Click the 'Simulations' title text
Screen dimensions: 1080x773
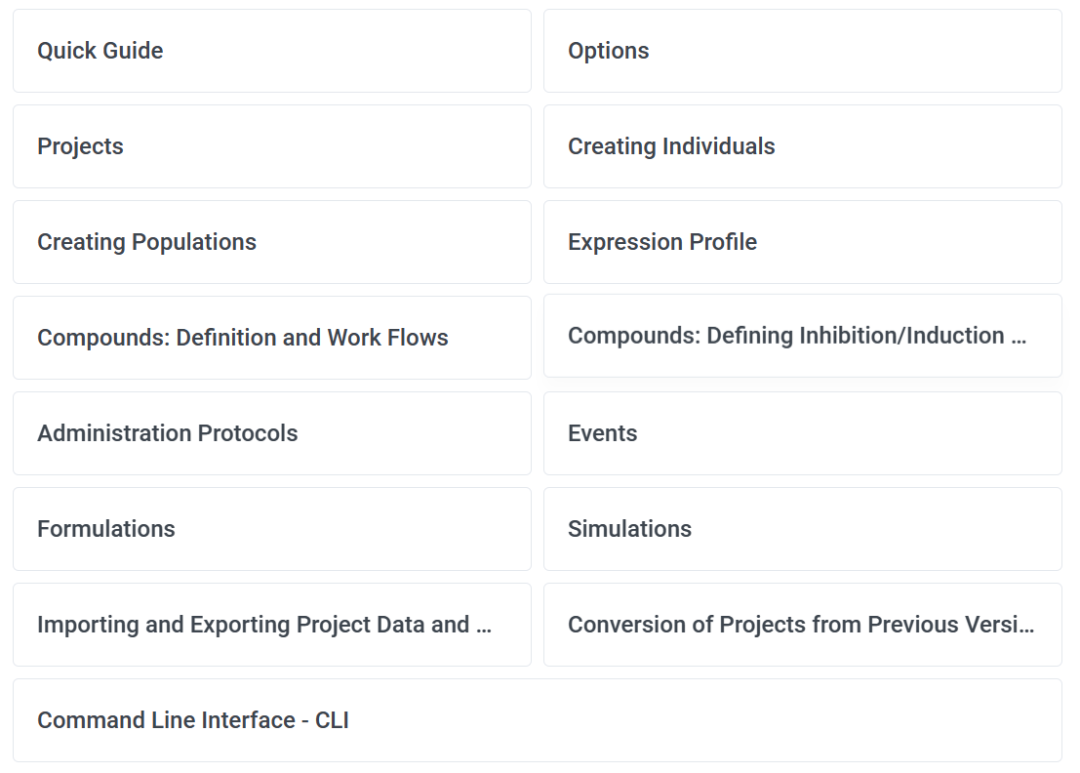pyautogui.click(x=629, y=529)
